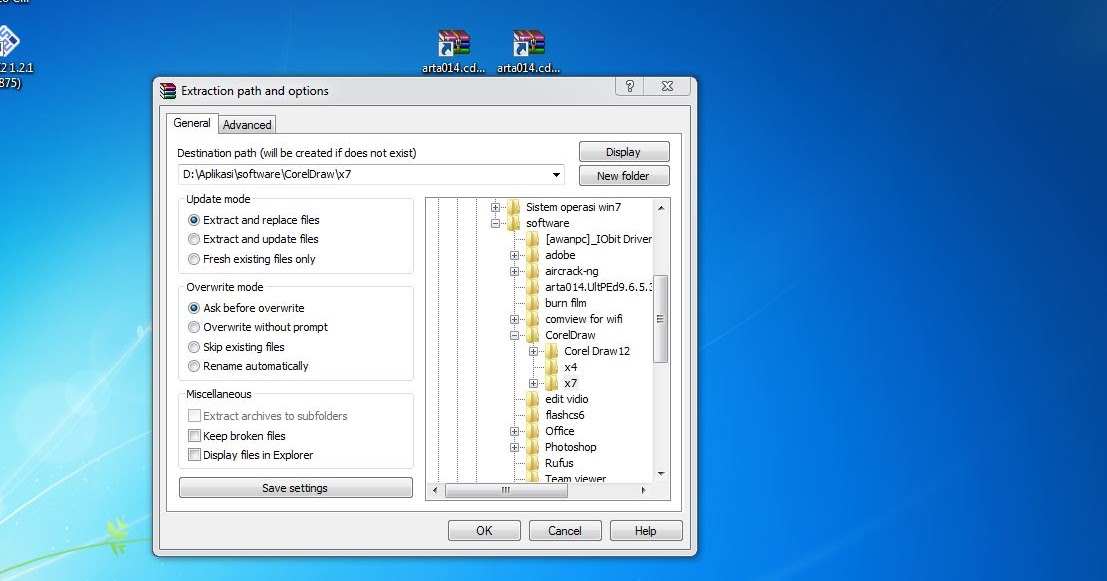Click folder icon beside [awanpc]_IObit Driver
Screen dimensions: 1107x581
[x=532, y=239]
